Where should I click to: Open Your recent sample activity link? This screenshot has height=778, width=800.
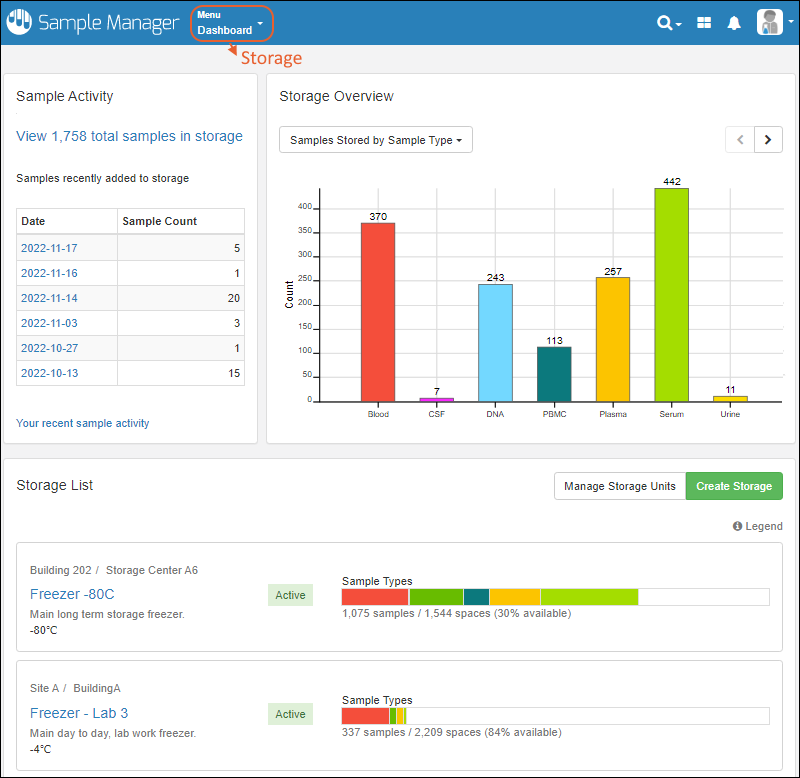pyautogui.click(x=83, y=423)
